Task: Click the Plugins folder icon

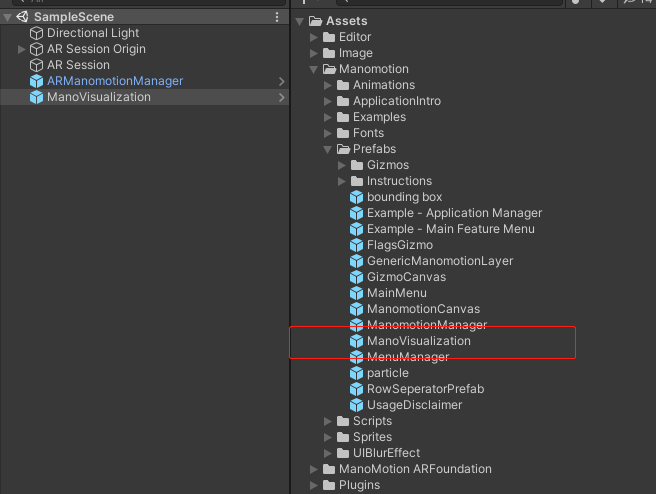Action: click(329, 485)
